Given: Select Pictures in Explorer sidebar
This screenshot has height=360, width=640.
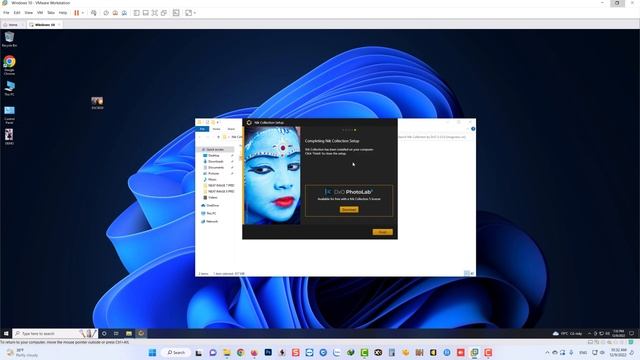Looking at the screenshot, I should [x=213, y=173].
